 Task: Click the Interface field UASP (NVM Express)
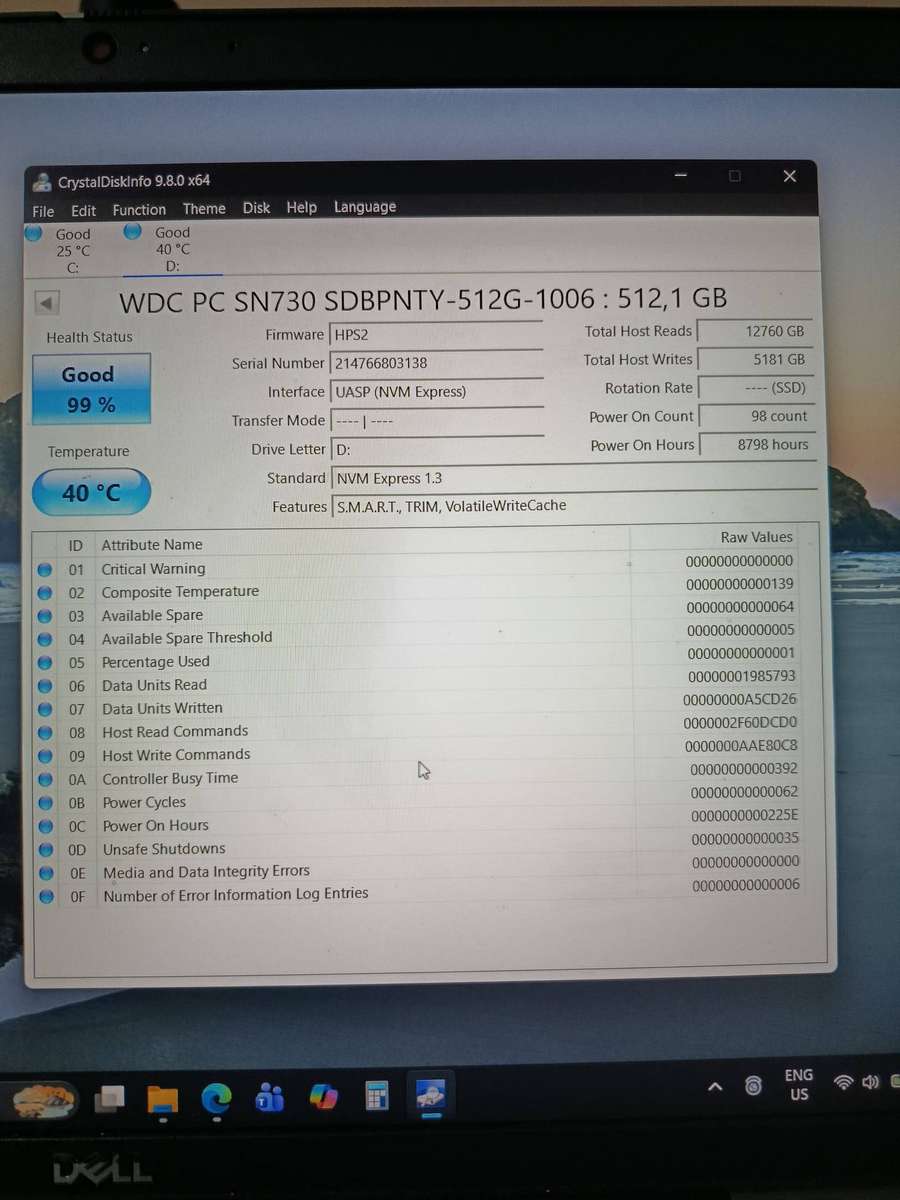tap(437, 392)
